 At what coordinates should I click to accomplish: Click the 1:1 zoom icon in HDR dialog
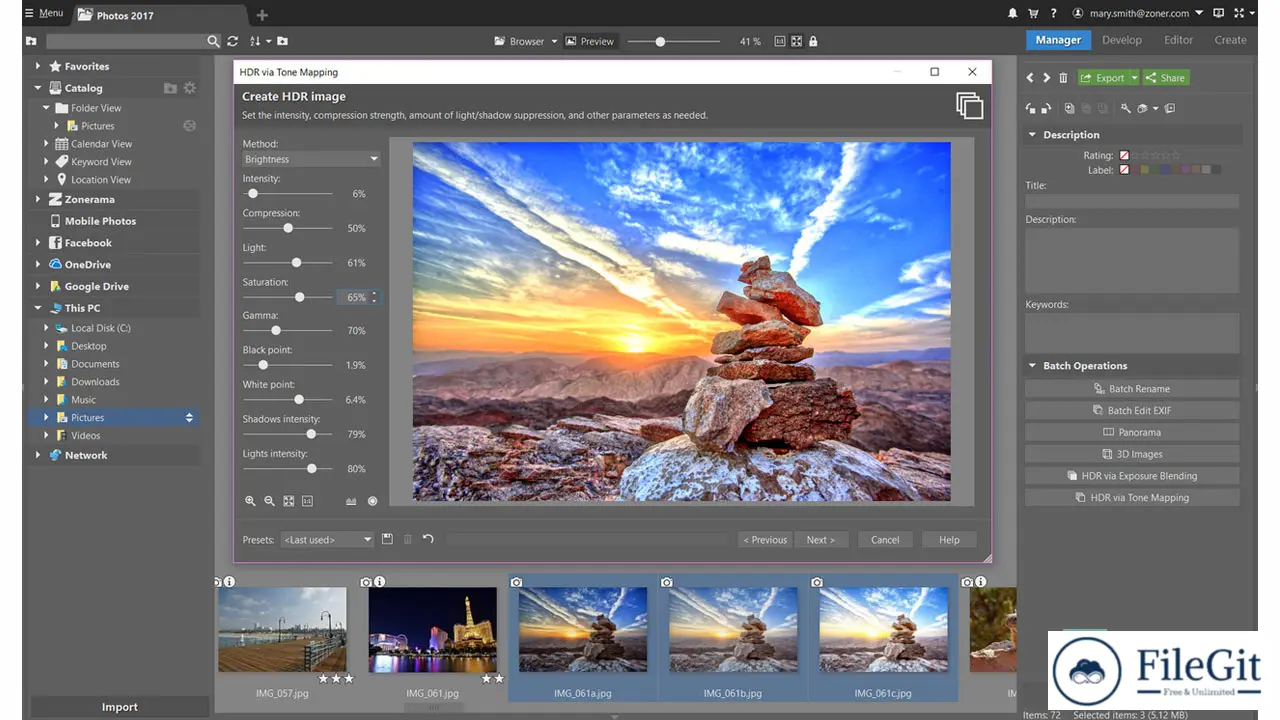click(x=307, y=501)
